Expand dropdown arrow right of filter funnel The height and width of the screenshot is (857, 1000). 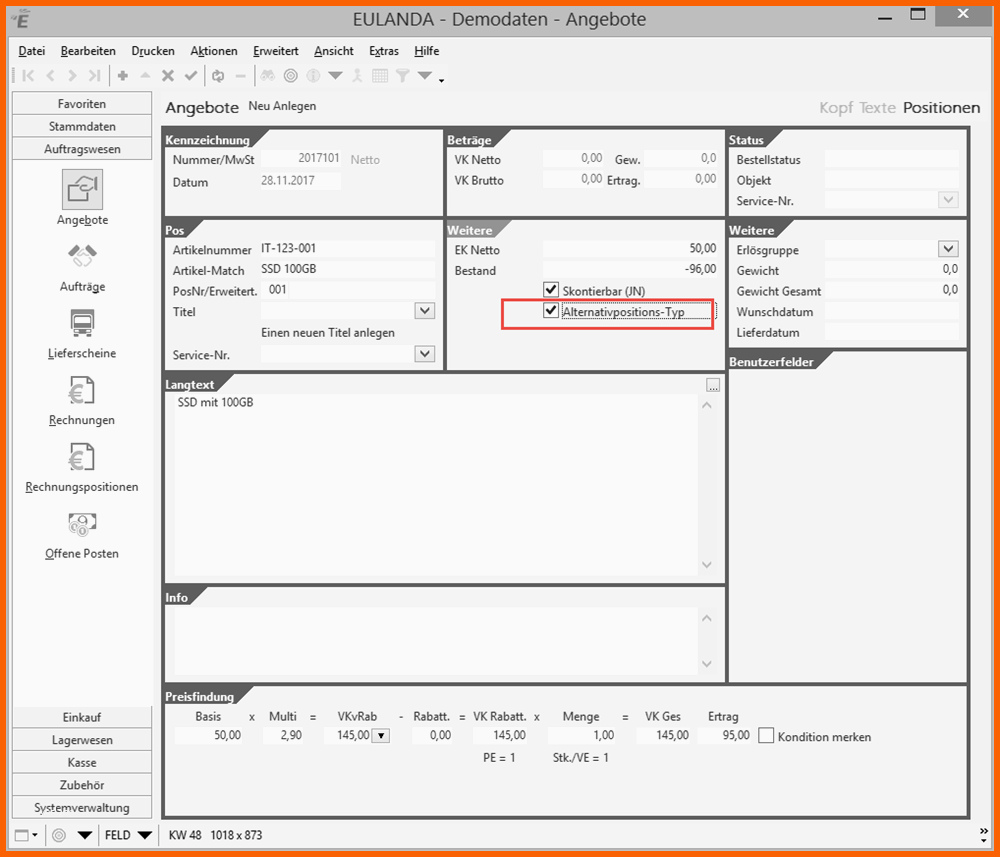click(425, 76)
